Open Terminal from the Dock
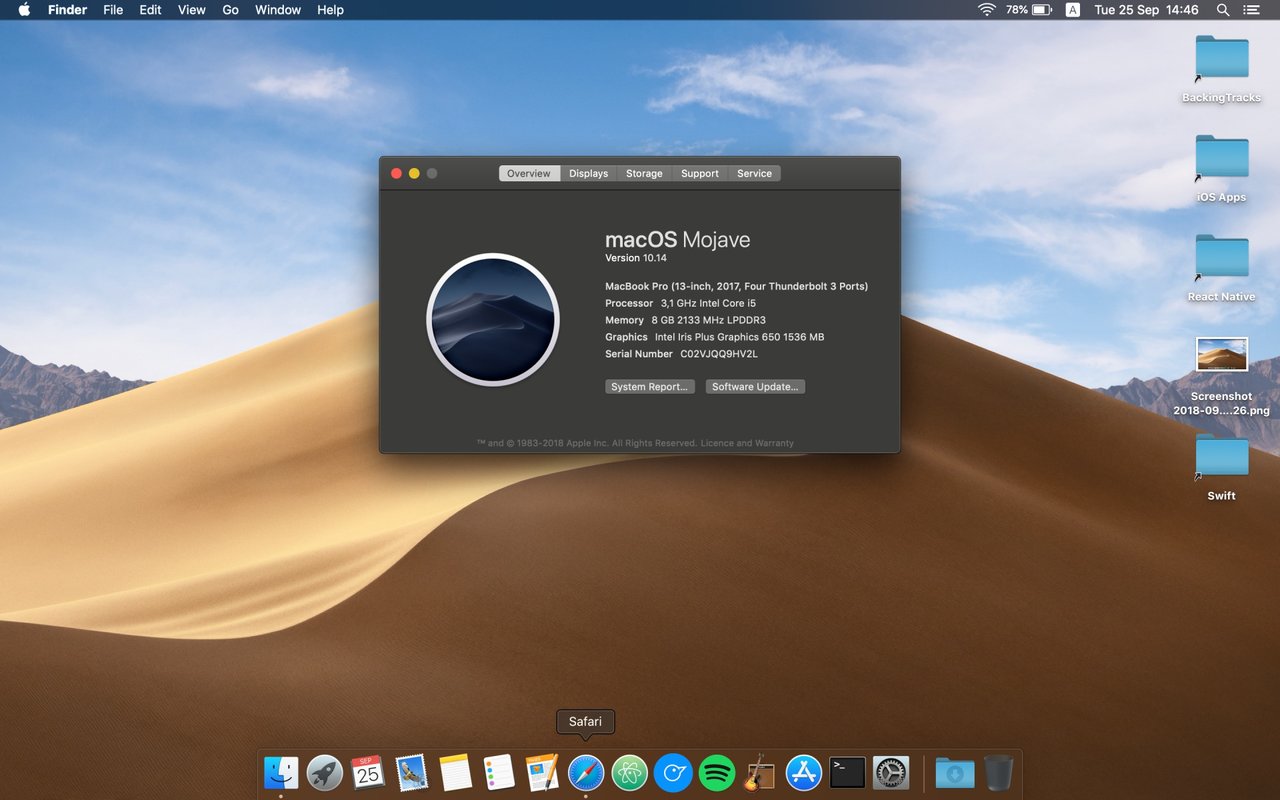1280x800 pixels. tap(848, 772)
